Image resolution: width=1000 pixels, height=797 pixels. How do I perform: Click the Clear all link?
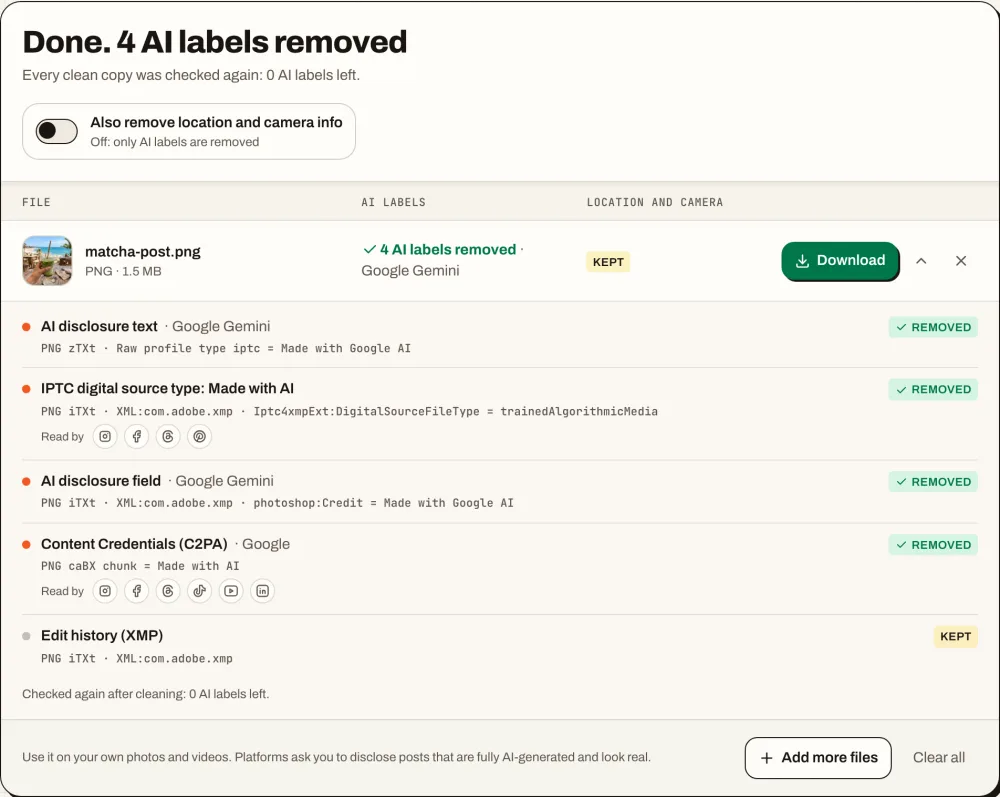tap(939, 757)
